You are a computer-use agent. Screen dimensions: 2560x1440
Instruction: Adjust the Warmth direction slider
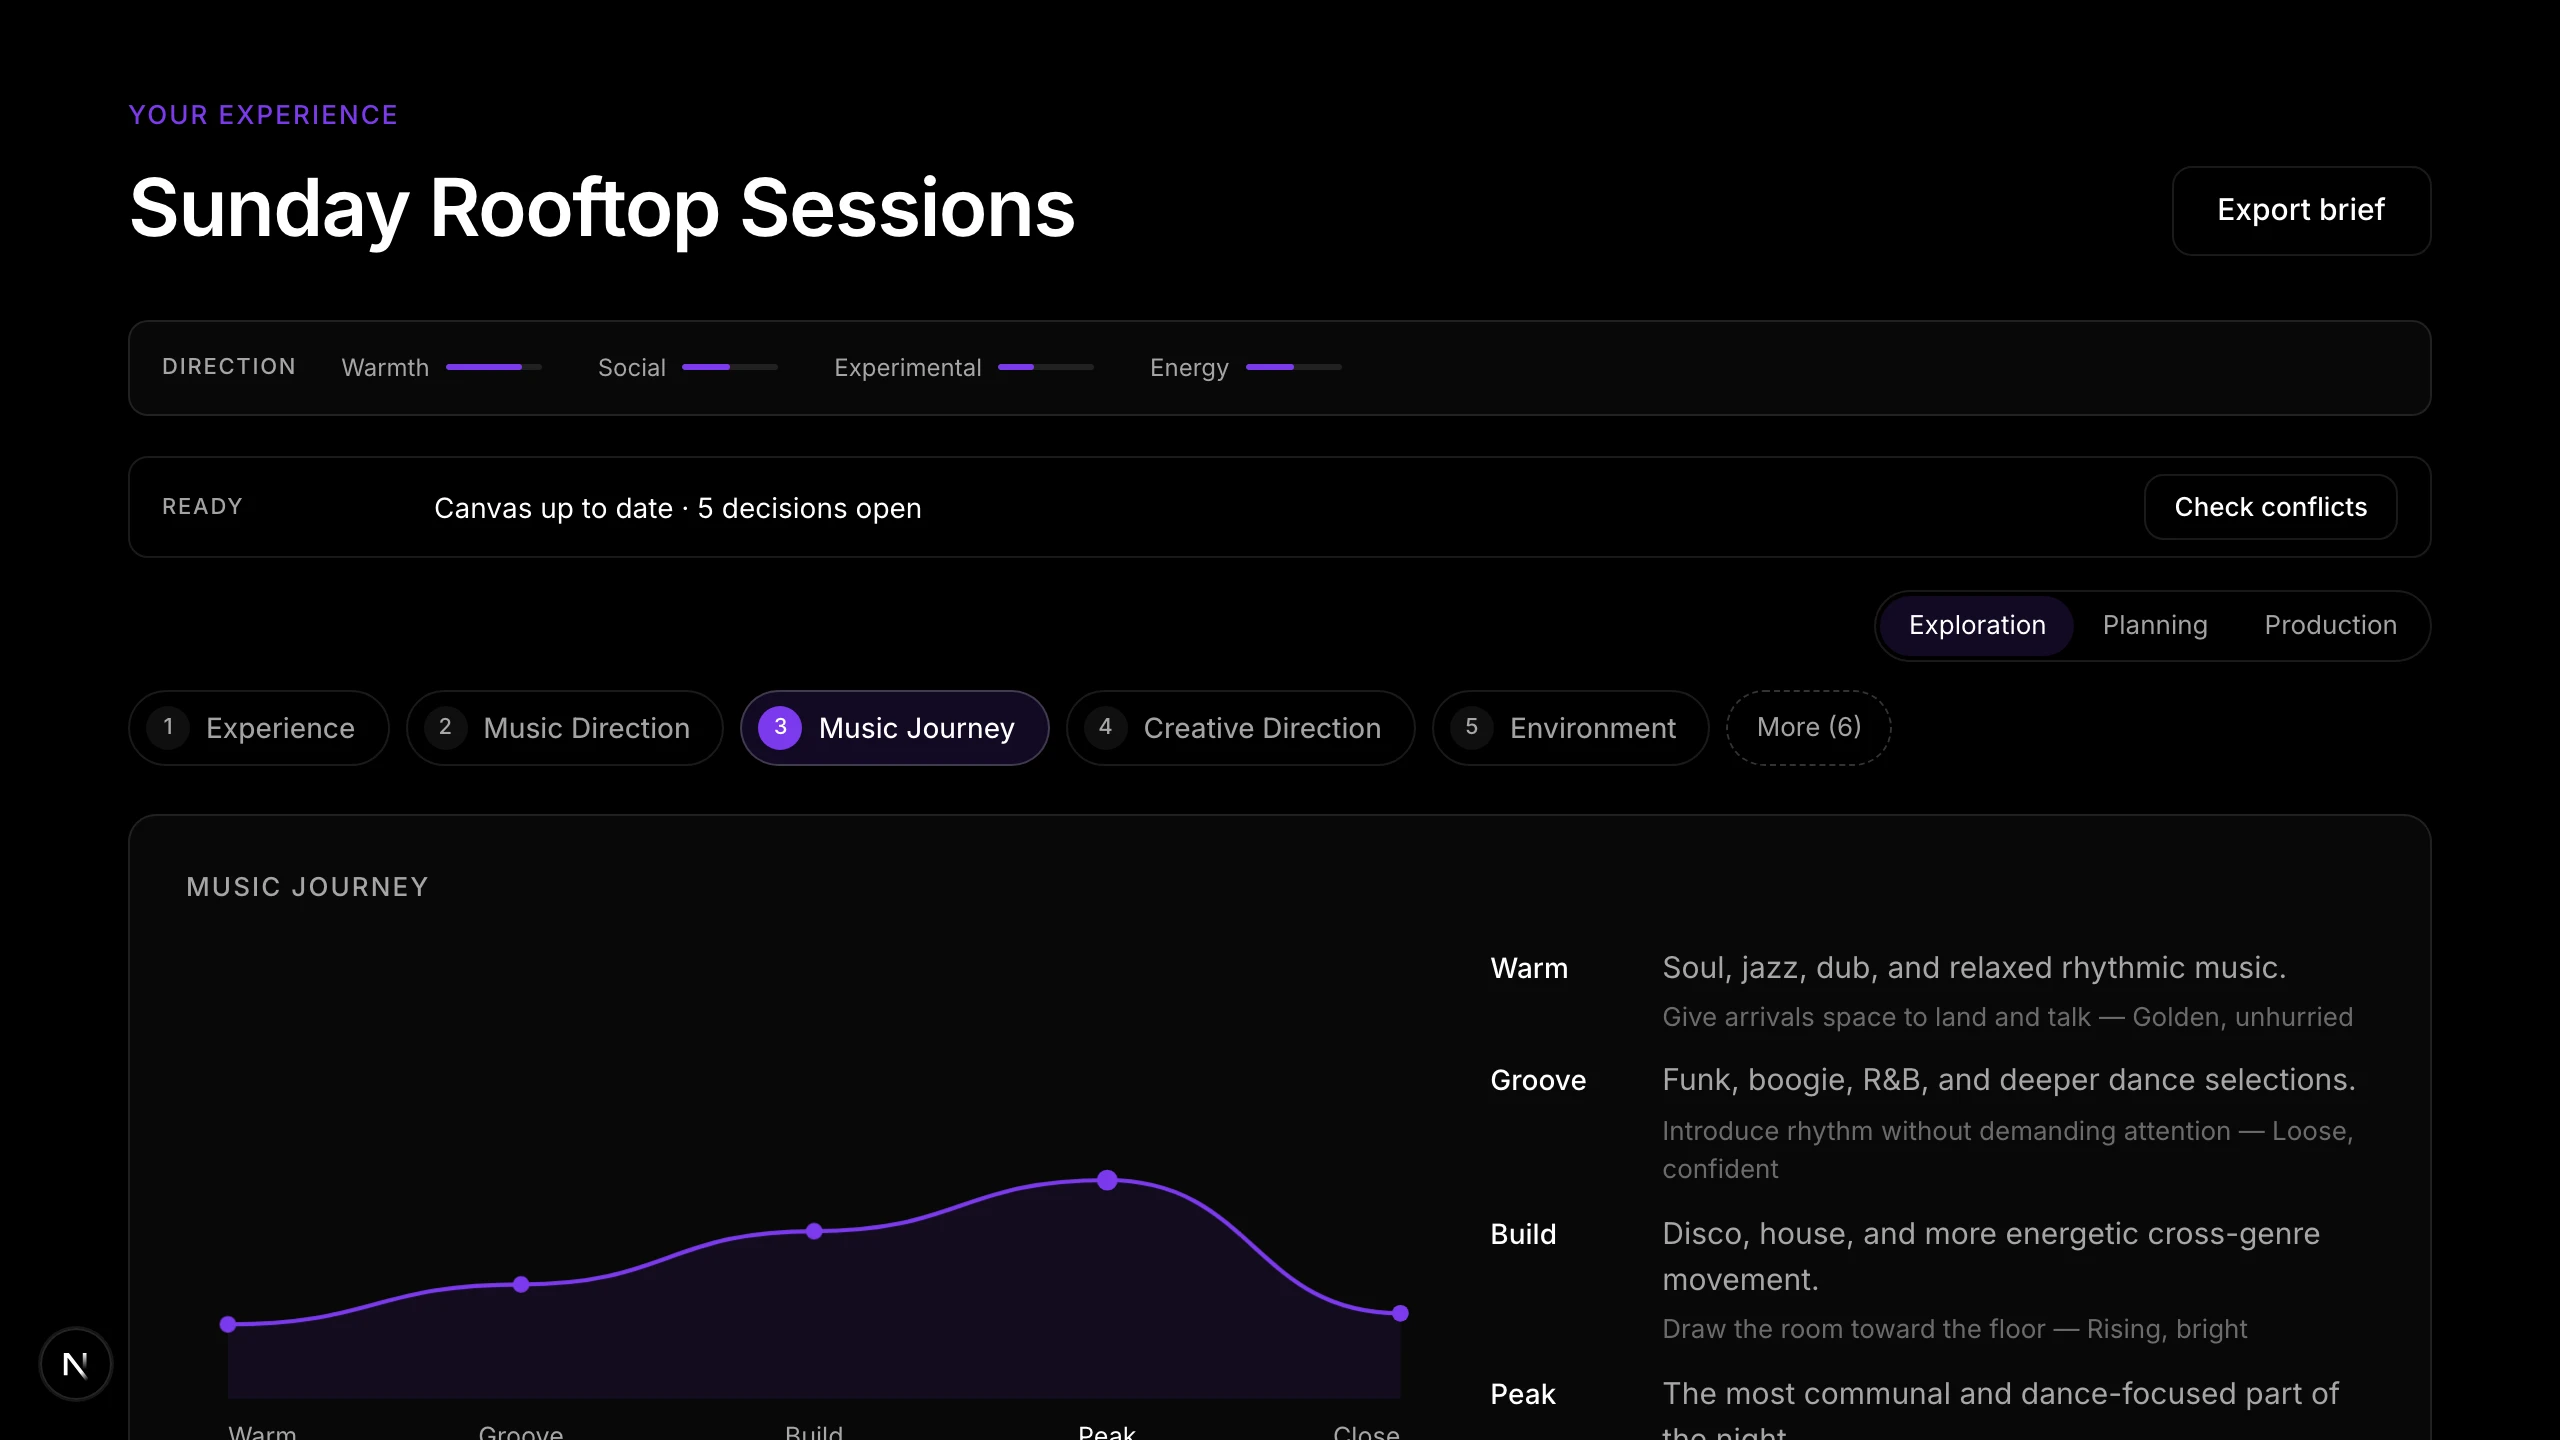(494, 367)
